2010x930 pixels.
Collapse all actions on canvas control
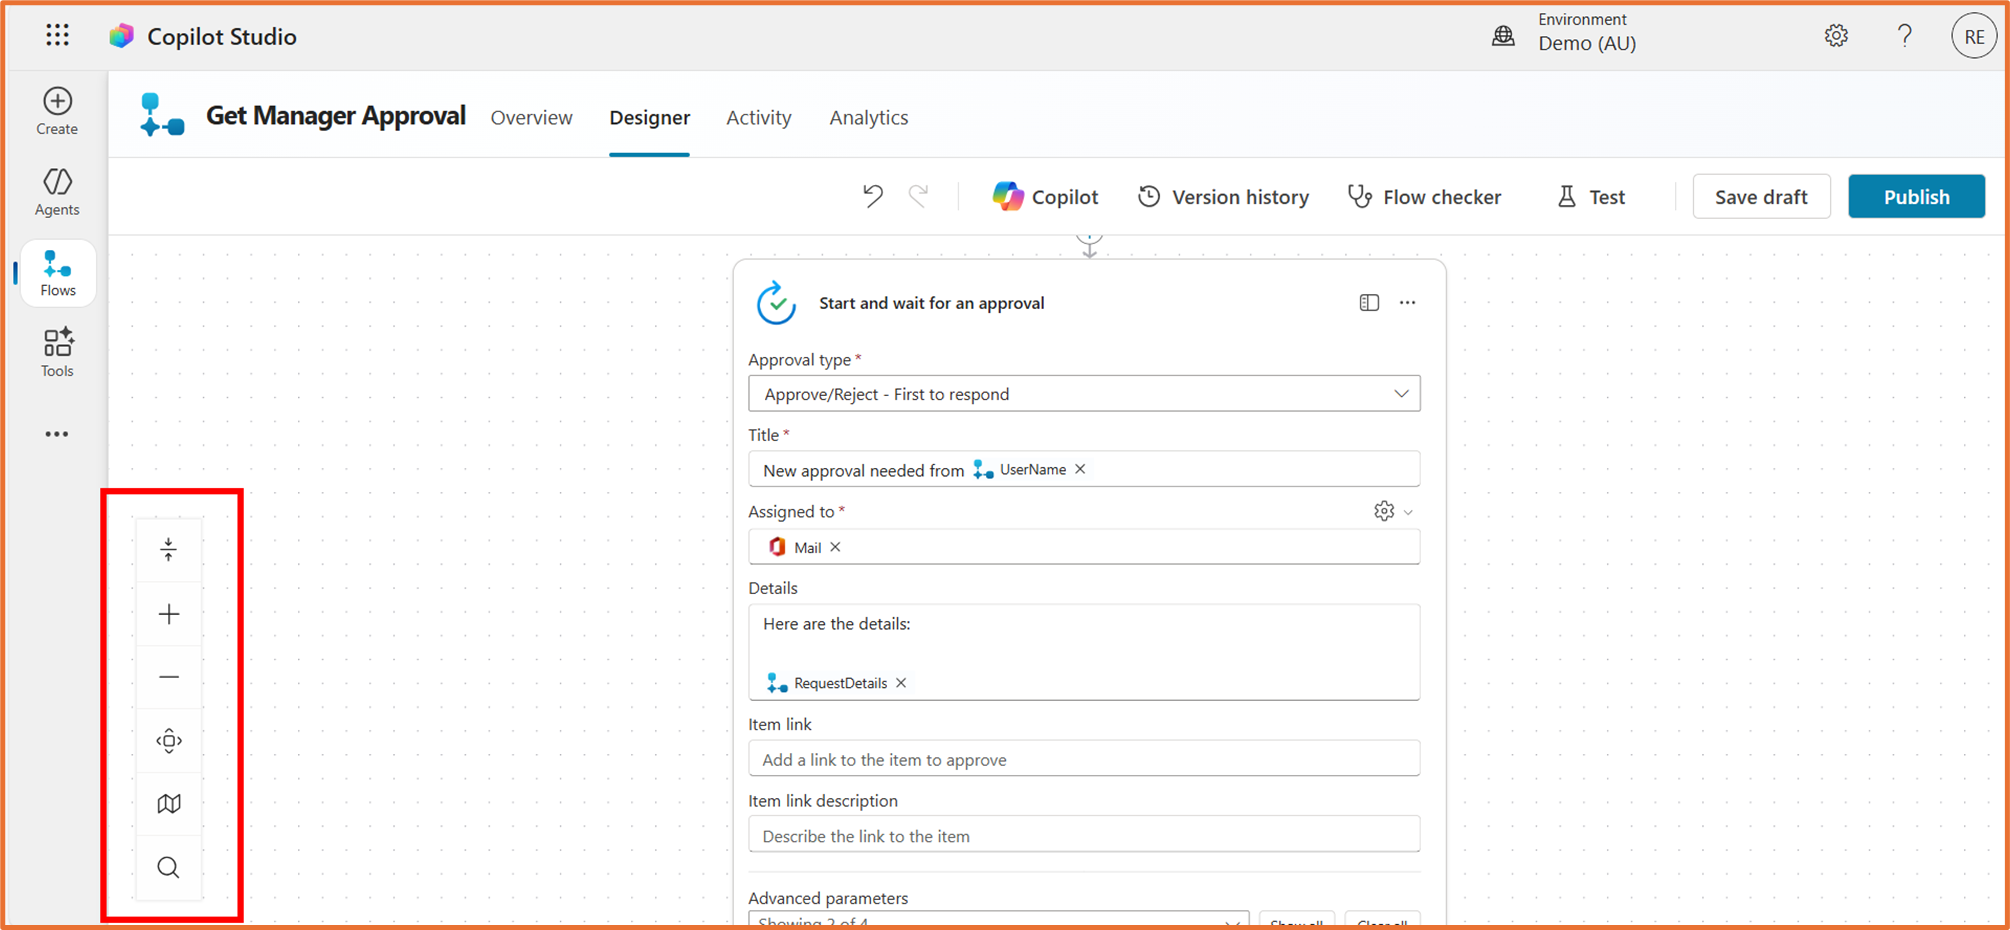[x=169, y=549]
